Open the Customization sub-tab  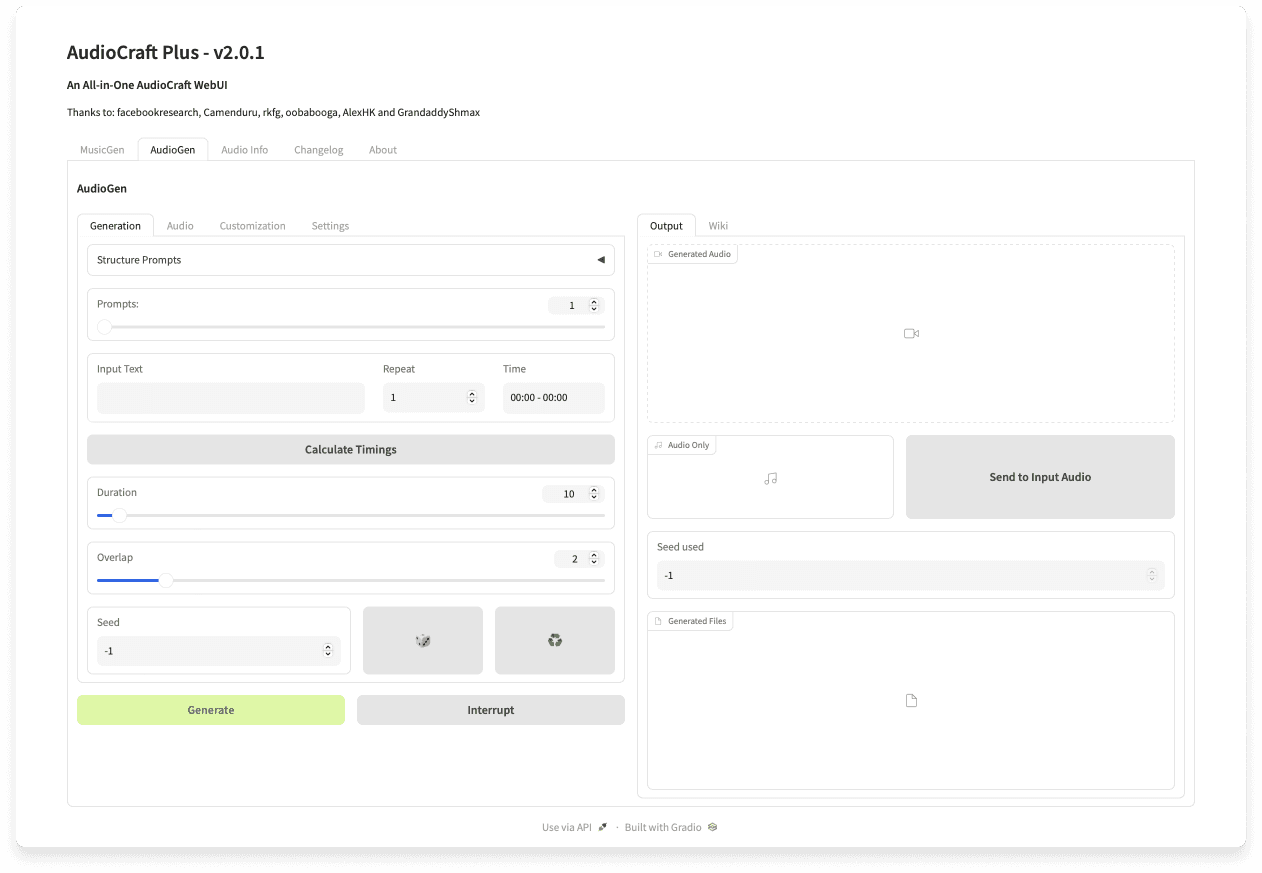coord(253,226)
